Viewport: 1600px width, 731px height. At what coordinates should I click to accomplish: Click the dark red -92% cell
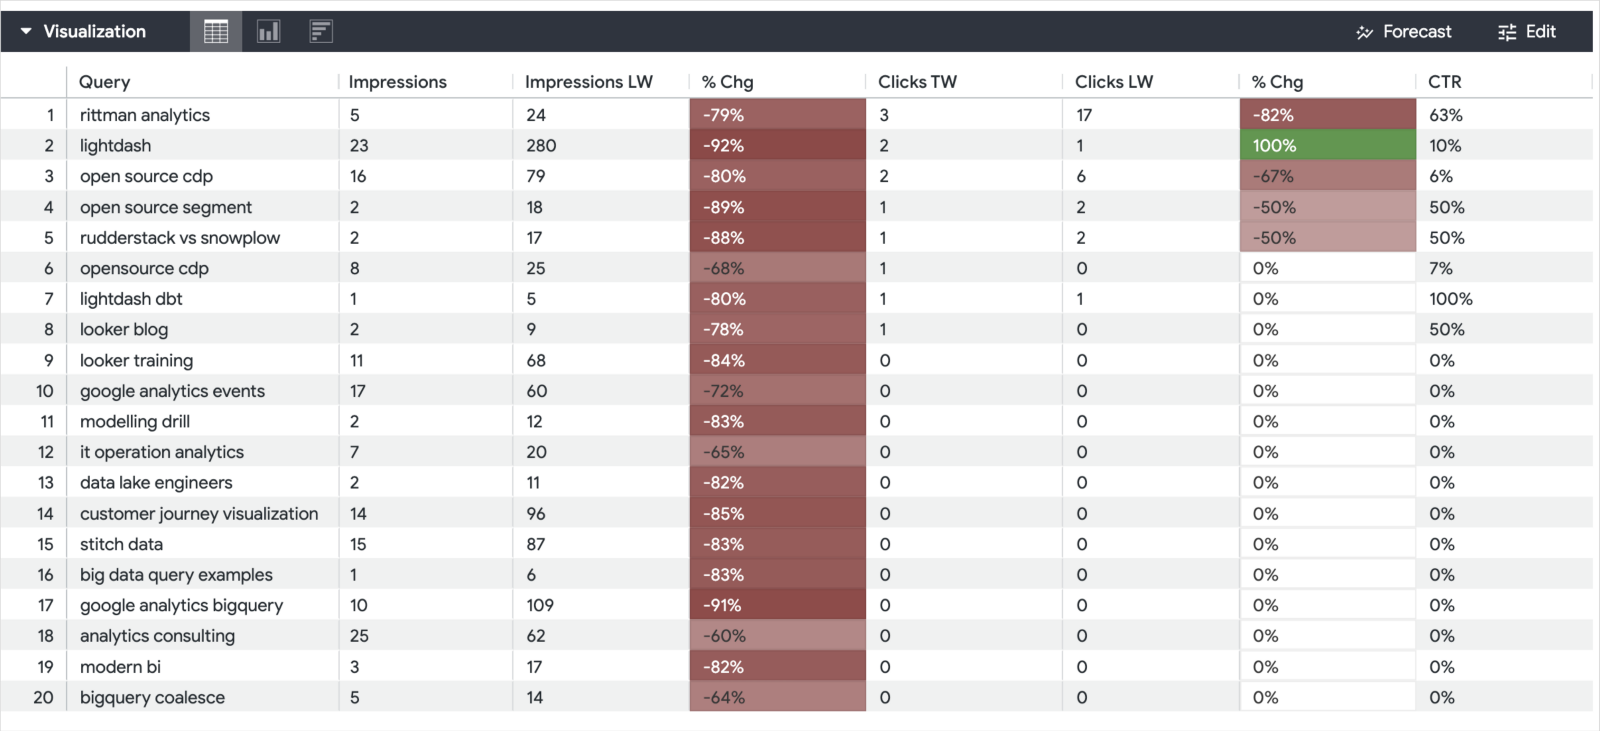coord(776,146)
